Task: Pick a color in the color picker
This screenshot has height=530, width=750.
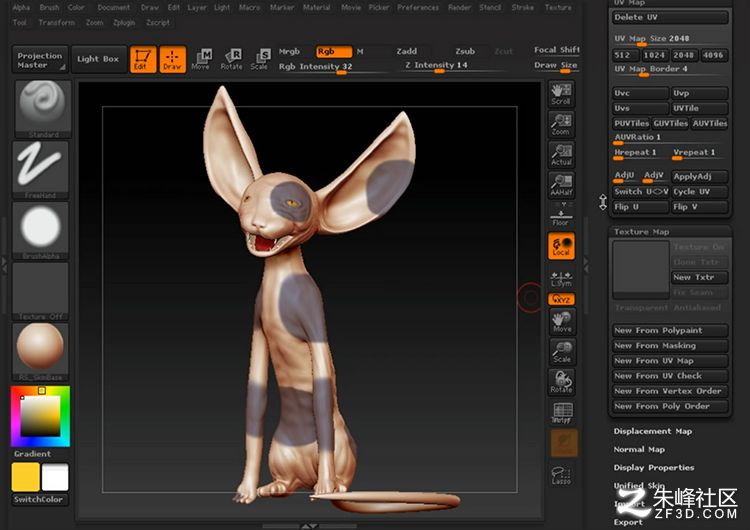Action: point(41,416)
